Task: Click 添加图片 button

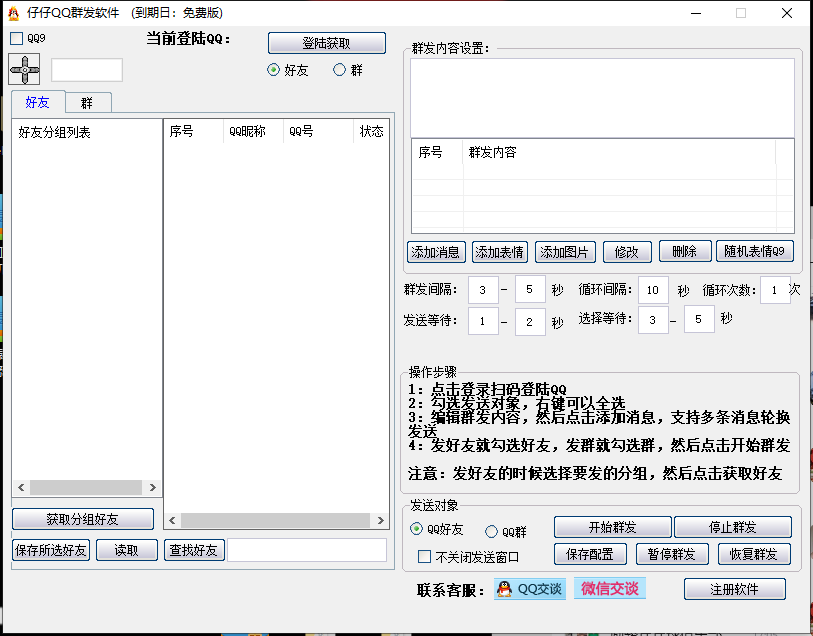Action: click(x=565, y=252)
